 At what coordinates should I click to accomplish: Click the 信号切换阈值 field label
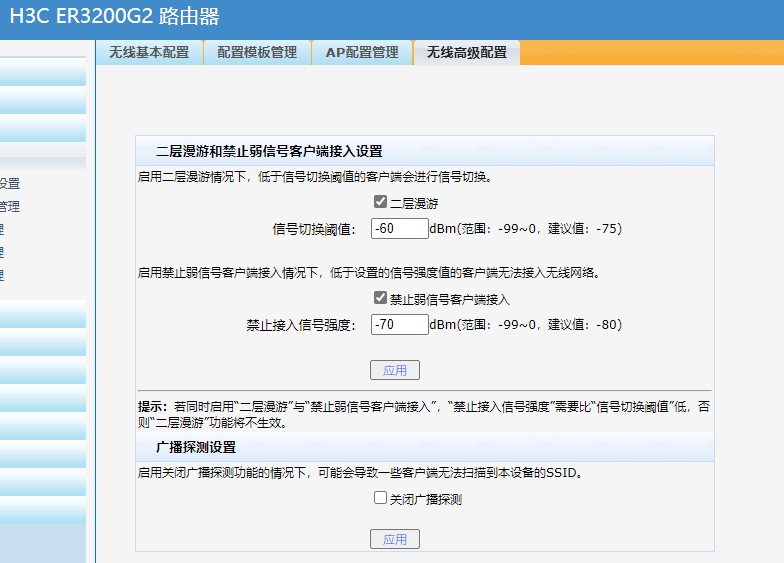tap(314, 229)
